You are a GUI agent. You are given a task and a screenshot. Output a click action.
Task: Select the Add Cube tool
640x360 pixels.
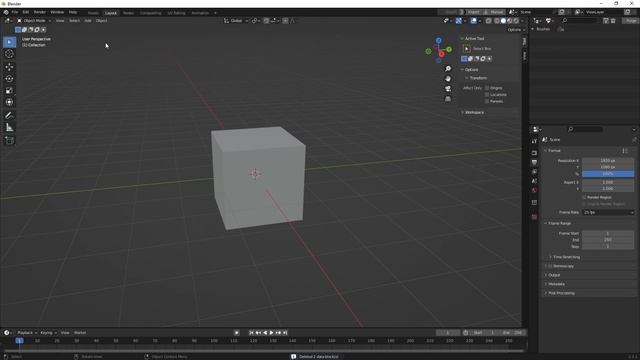click(x=9, y=140)
